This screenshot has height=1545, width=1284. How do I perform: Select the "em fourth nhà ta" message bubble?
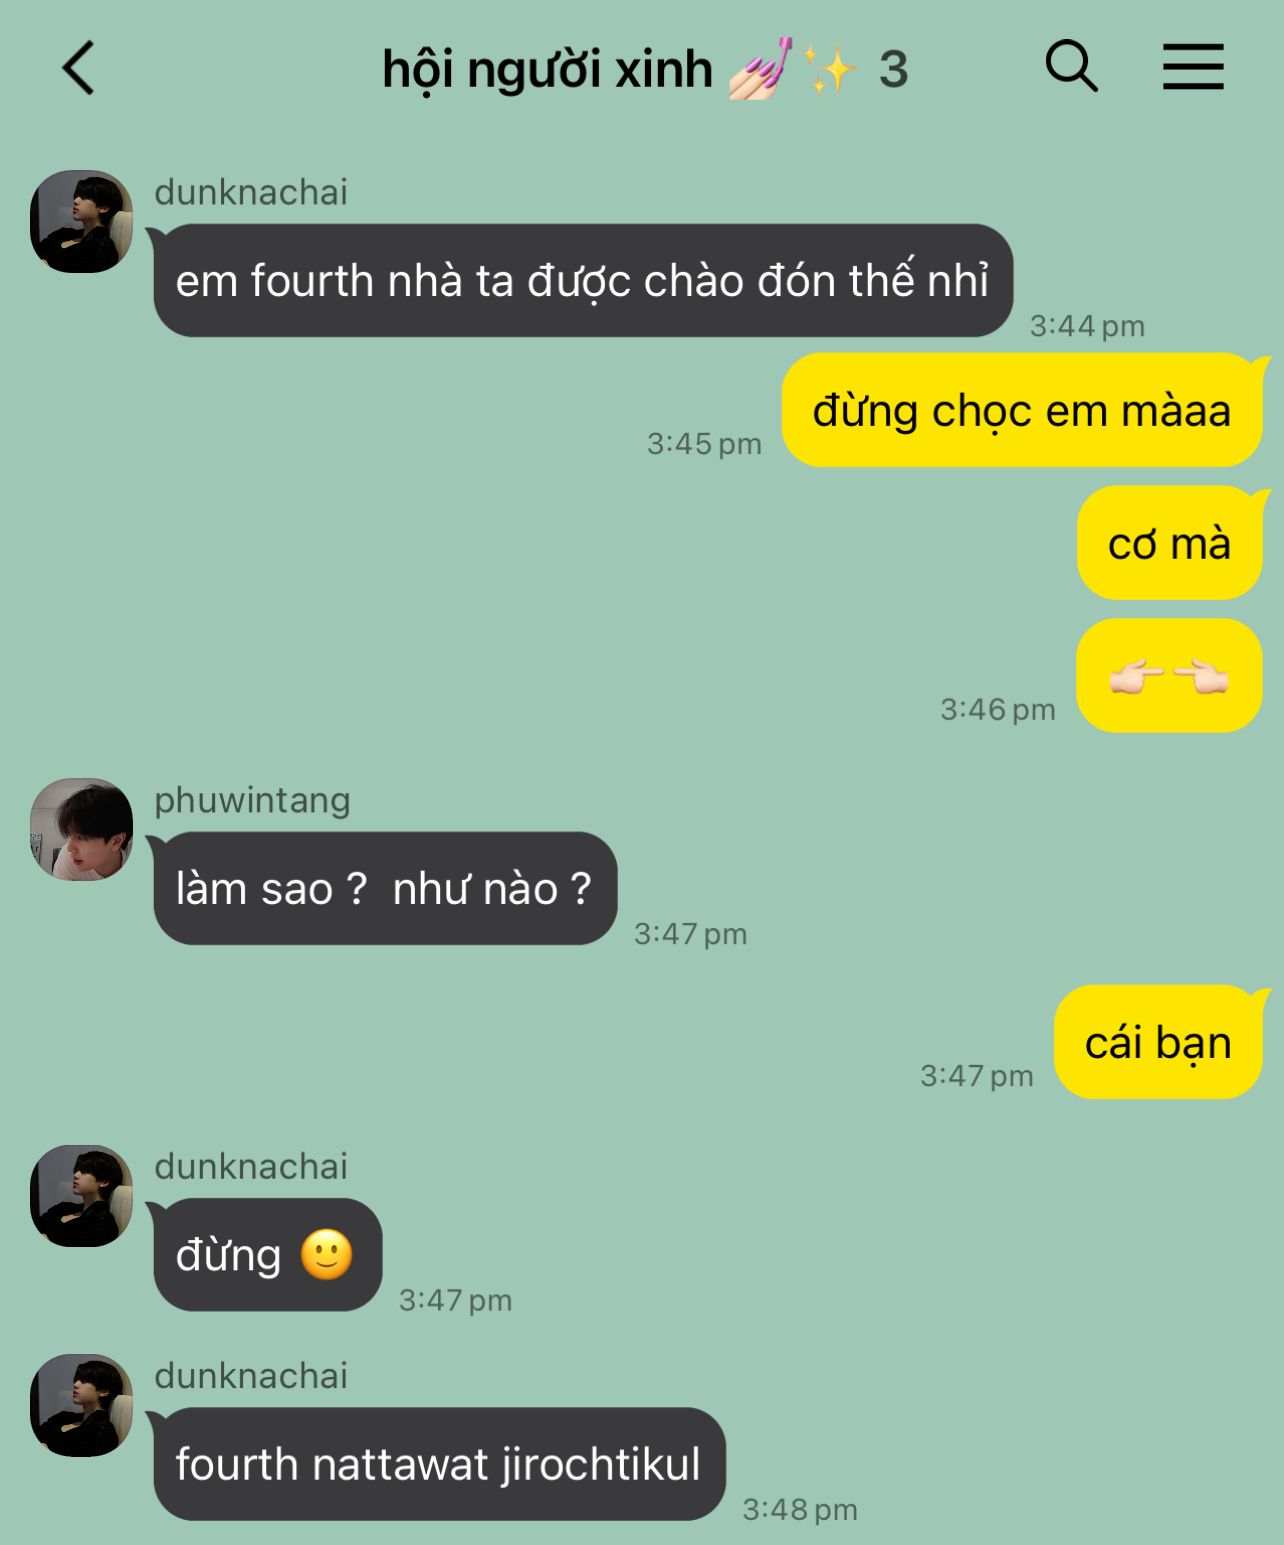click(583, 280)
